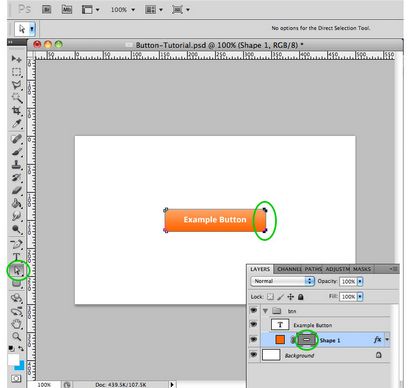The height and width of the screenshot is (388, 410).
Task: Reset default foreground and background colors
Action: [x=12, y=348]
